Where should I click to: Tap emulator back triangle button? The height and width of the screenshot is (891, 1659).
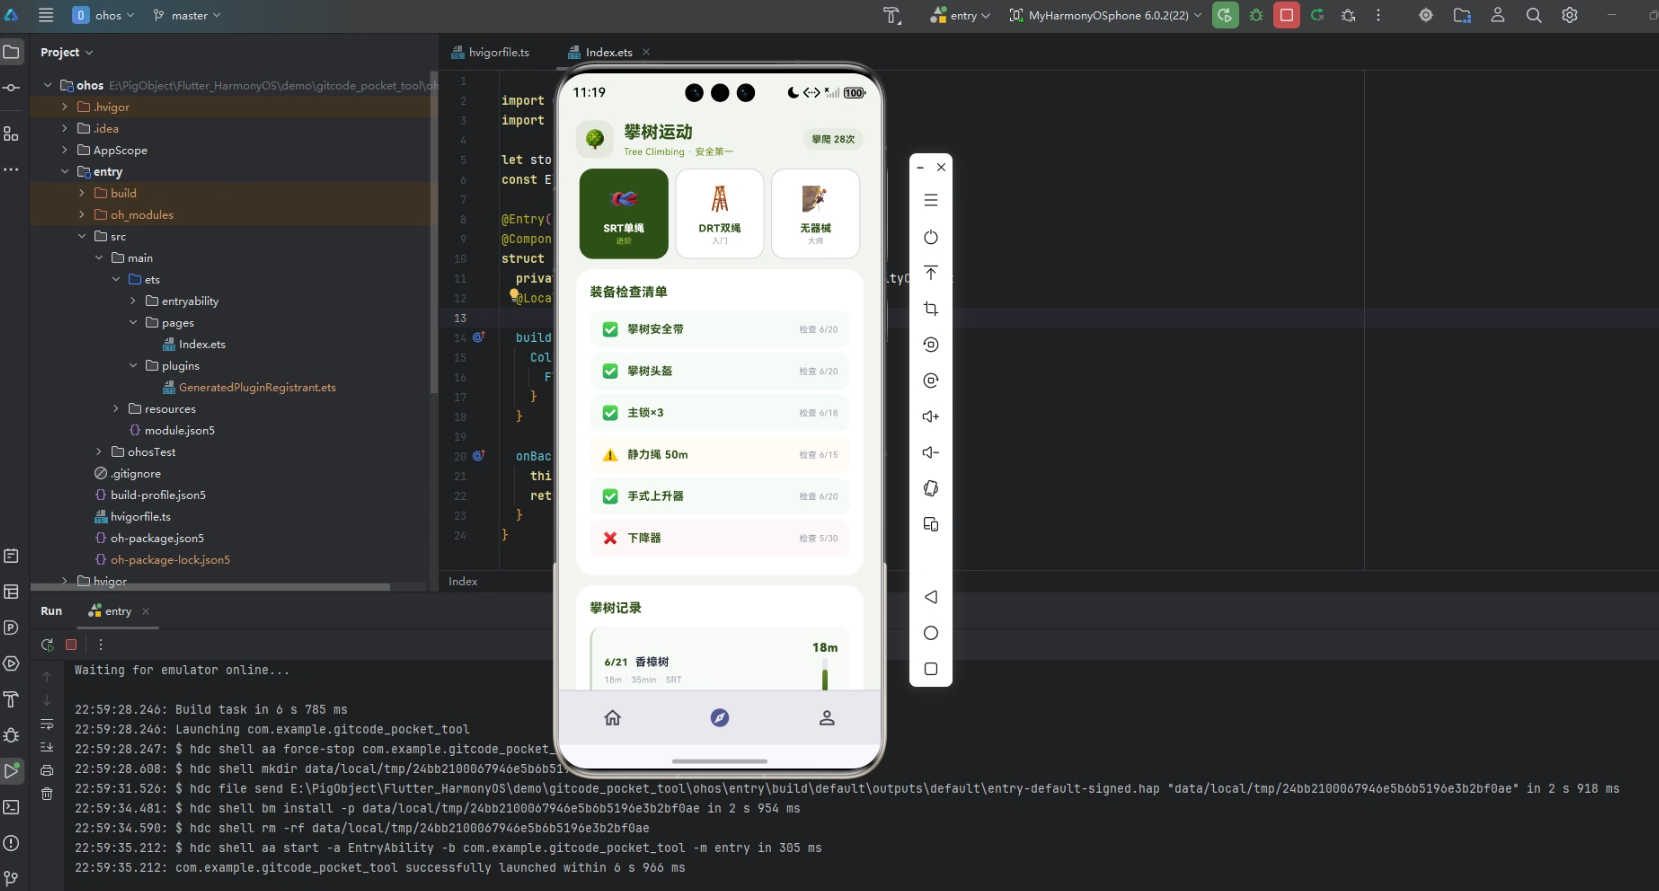point(931,597)
